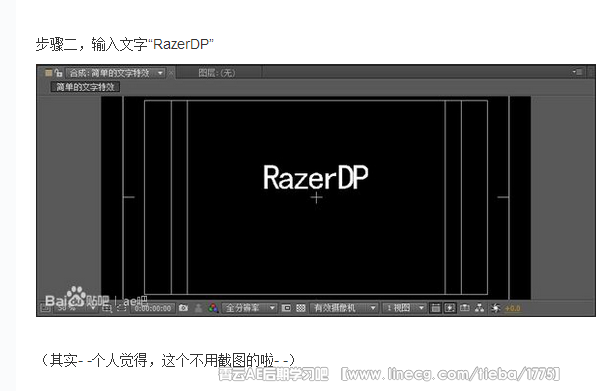Open the RGB channel display icon
The image size is (602, 391).
[213, 308]
